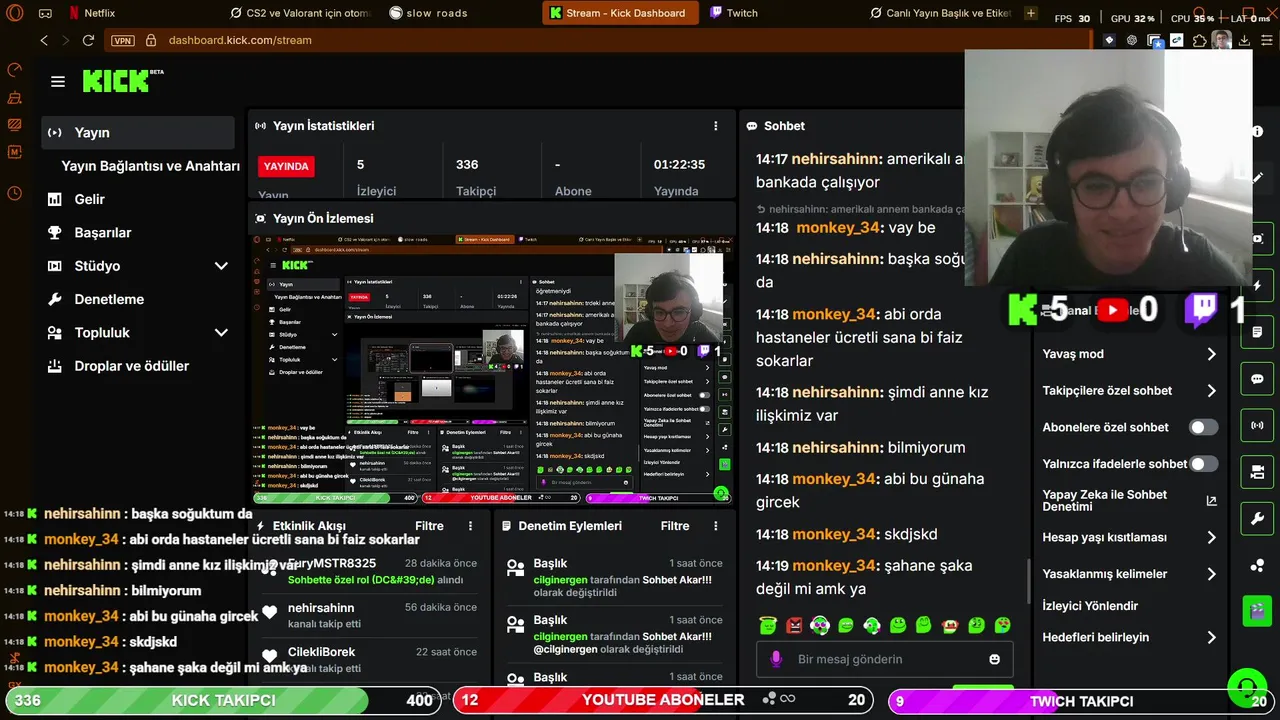This screenshot has height=720, width=1280.
Task: Open Denetim Eylemleri three-dot options
Action: click(715, 526)
